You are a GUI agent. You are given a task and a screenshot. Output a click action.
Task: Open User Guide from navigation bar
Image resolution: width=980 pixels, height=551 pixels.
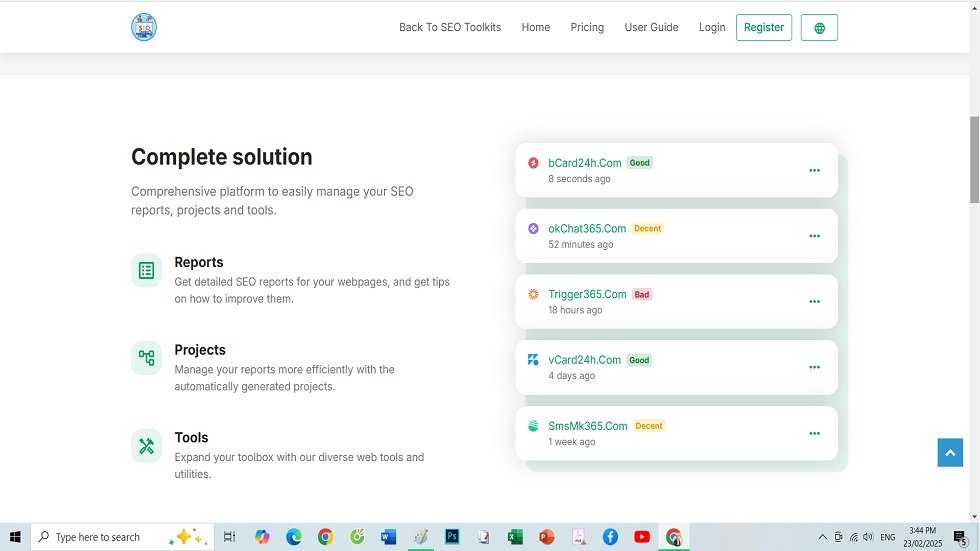(x=651, y=28)
